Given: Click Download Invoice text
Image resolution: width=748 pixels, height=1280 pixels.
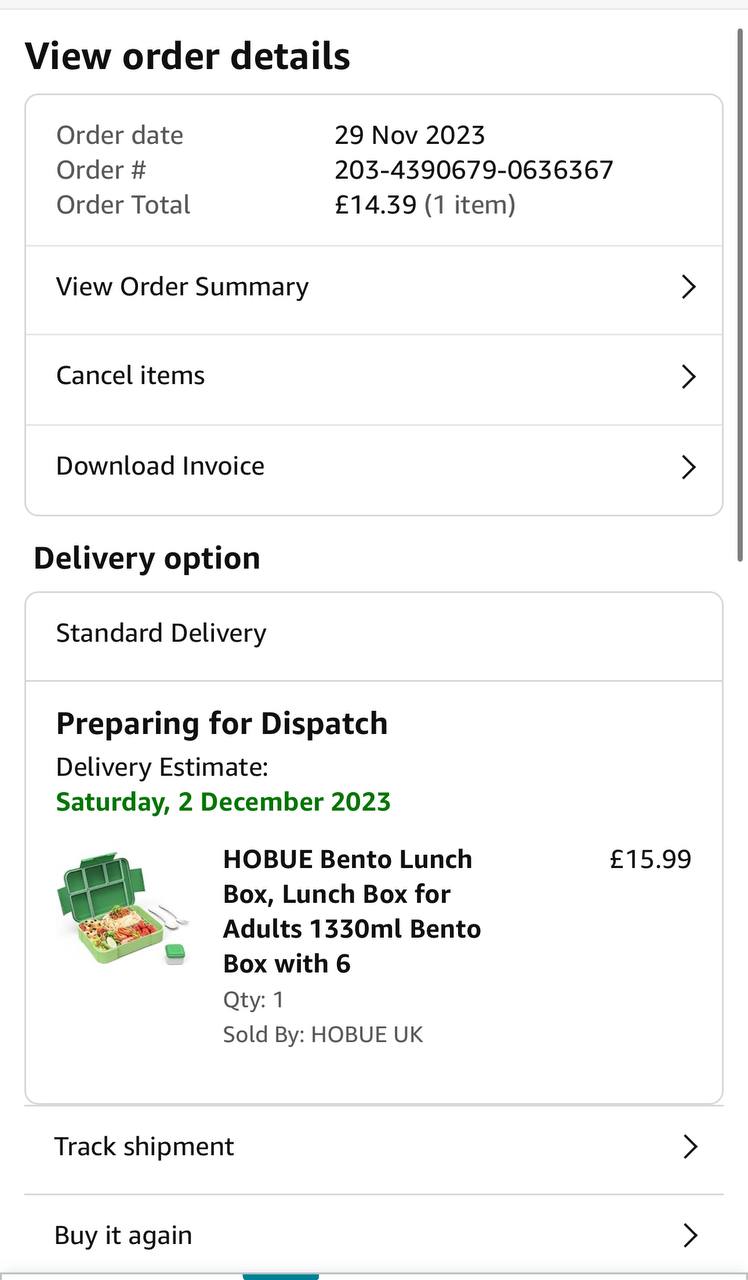Looking at the screenshot, I should point(160,466).
